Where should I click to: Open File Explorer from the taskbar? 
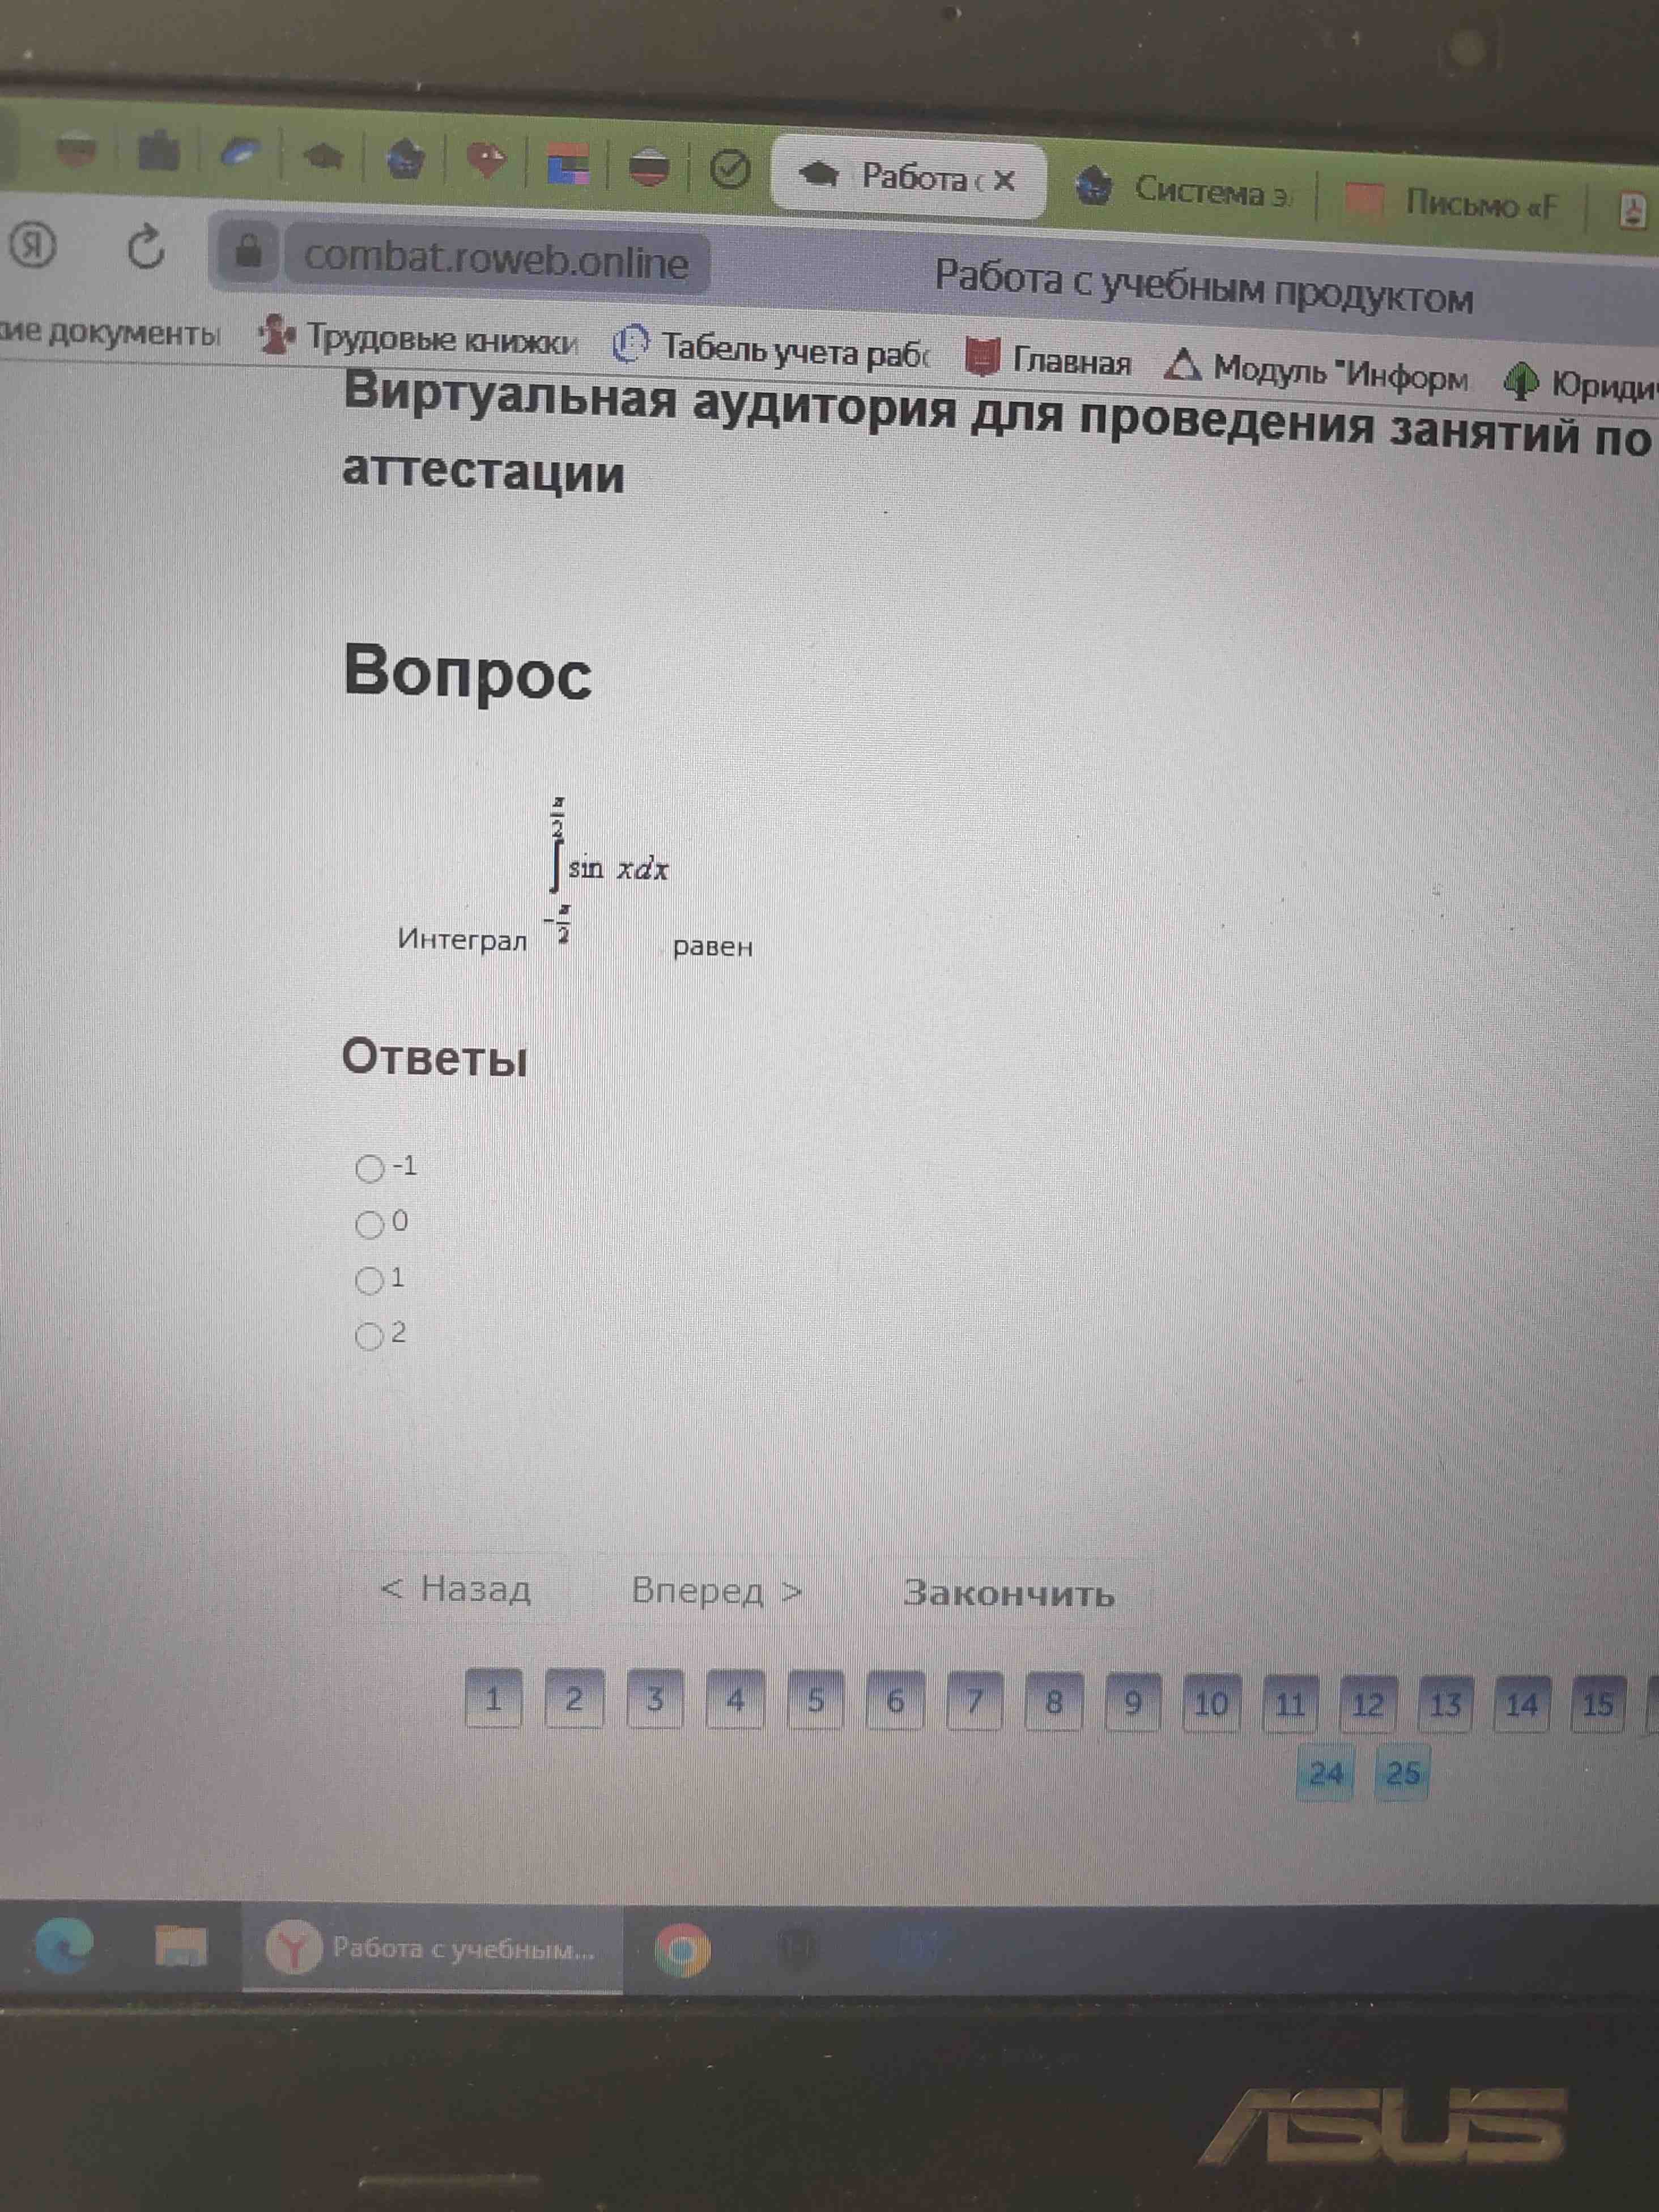pyautogui.click(x=181, y=1946)
